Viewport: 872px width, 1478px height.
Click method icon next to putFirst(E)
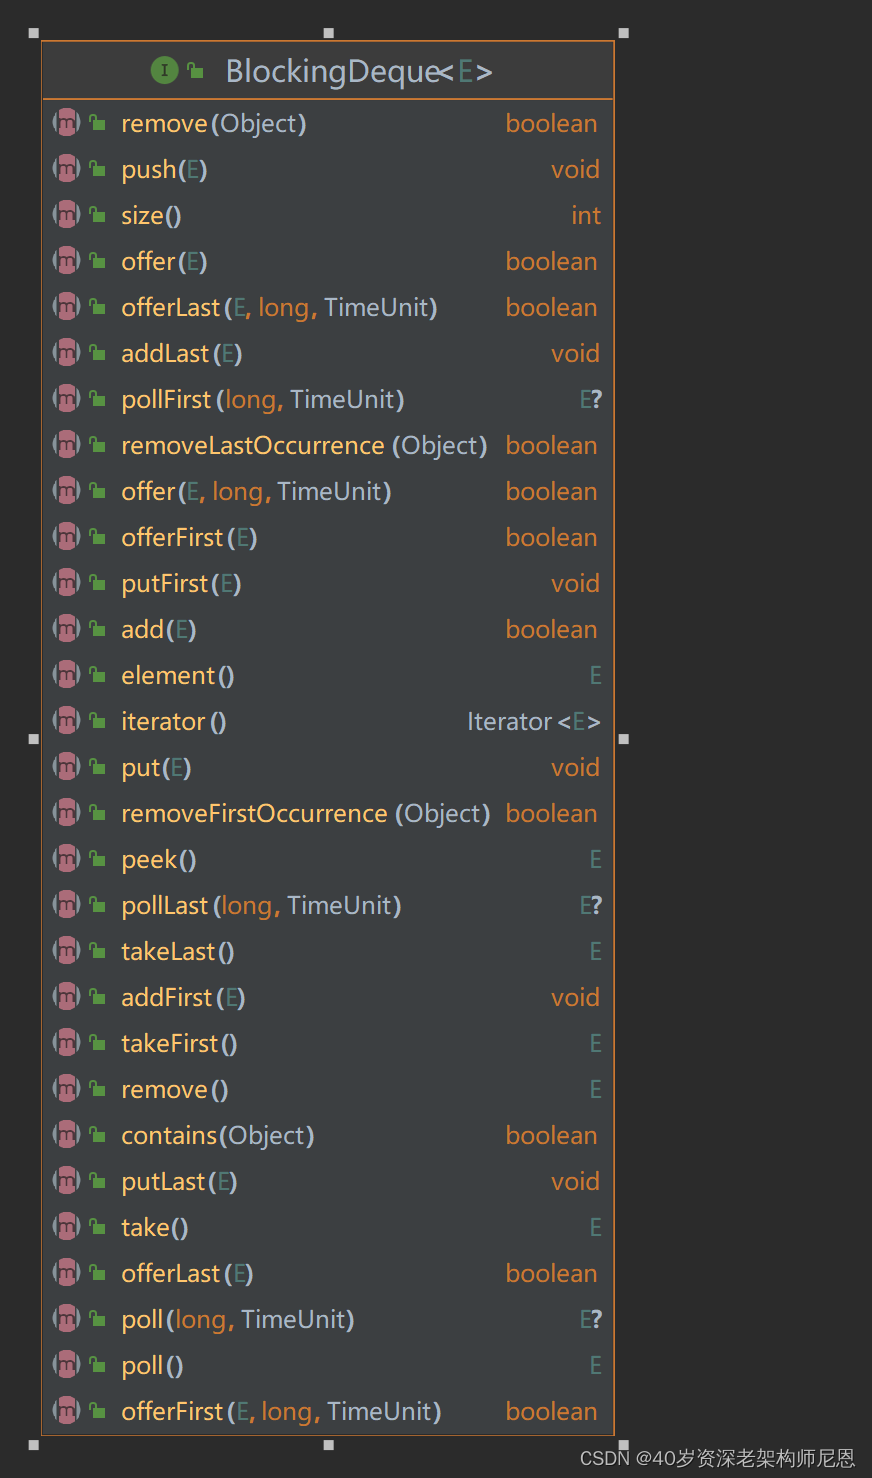66,583
